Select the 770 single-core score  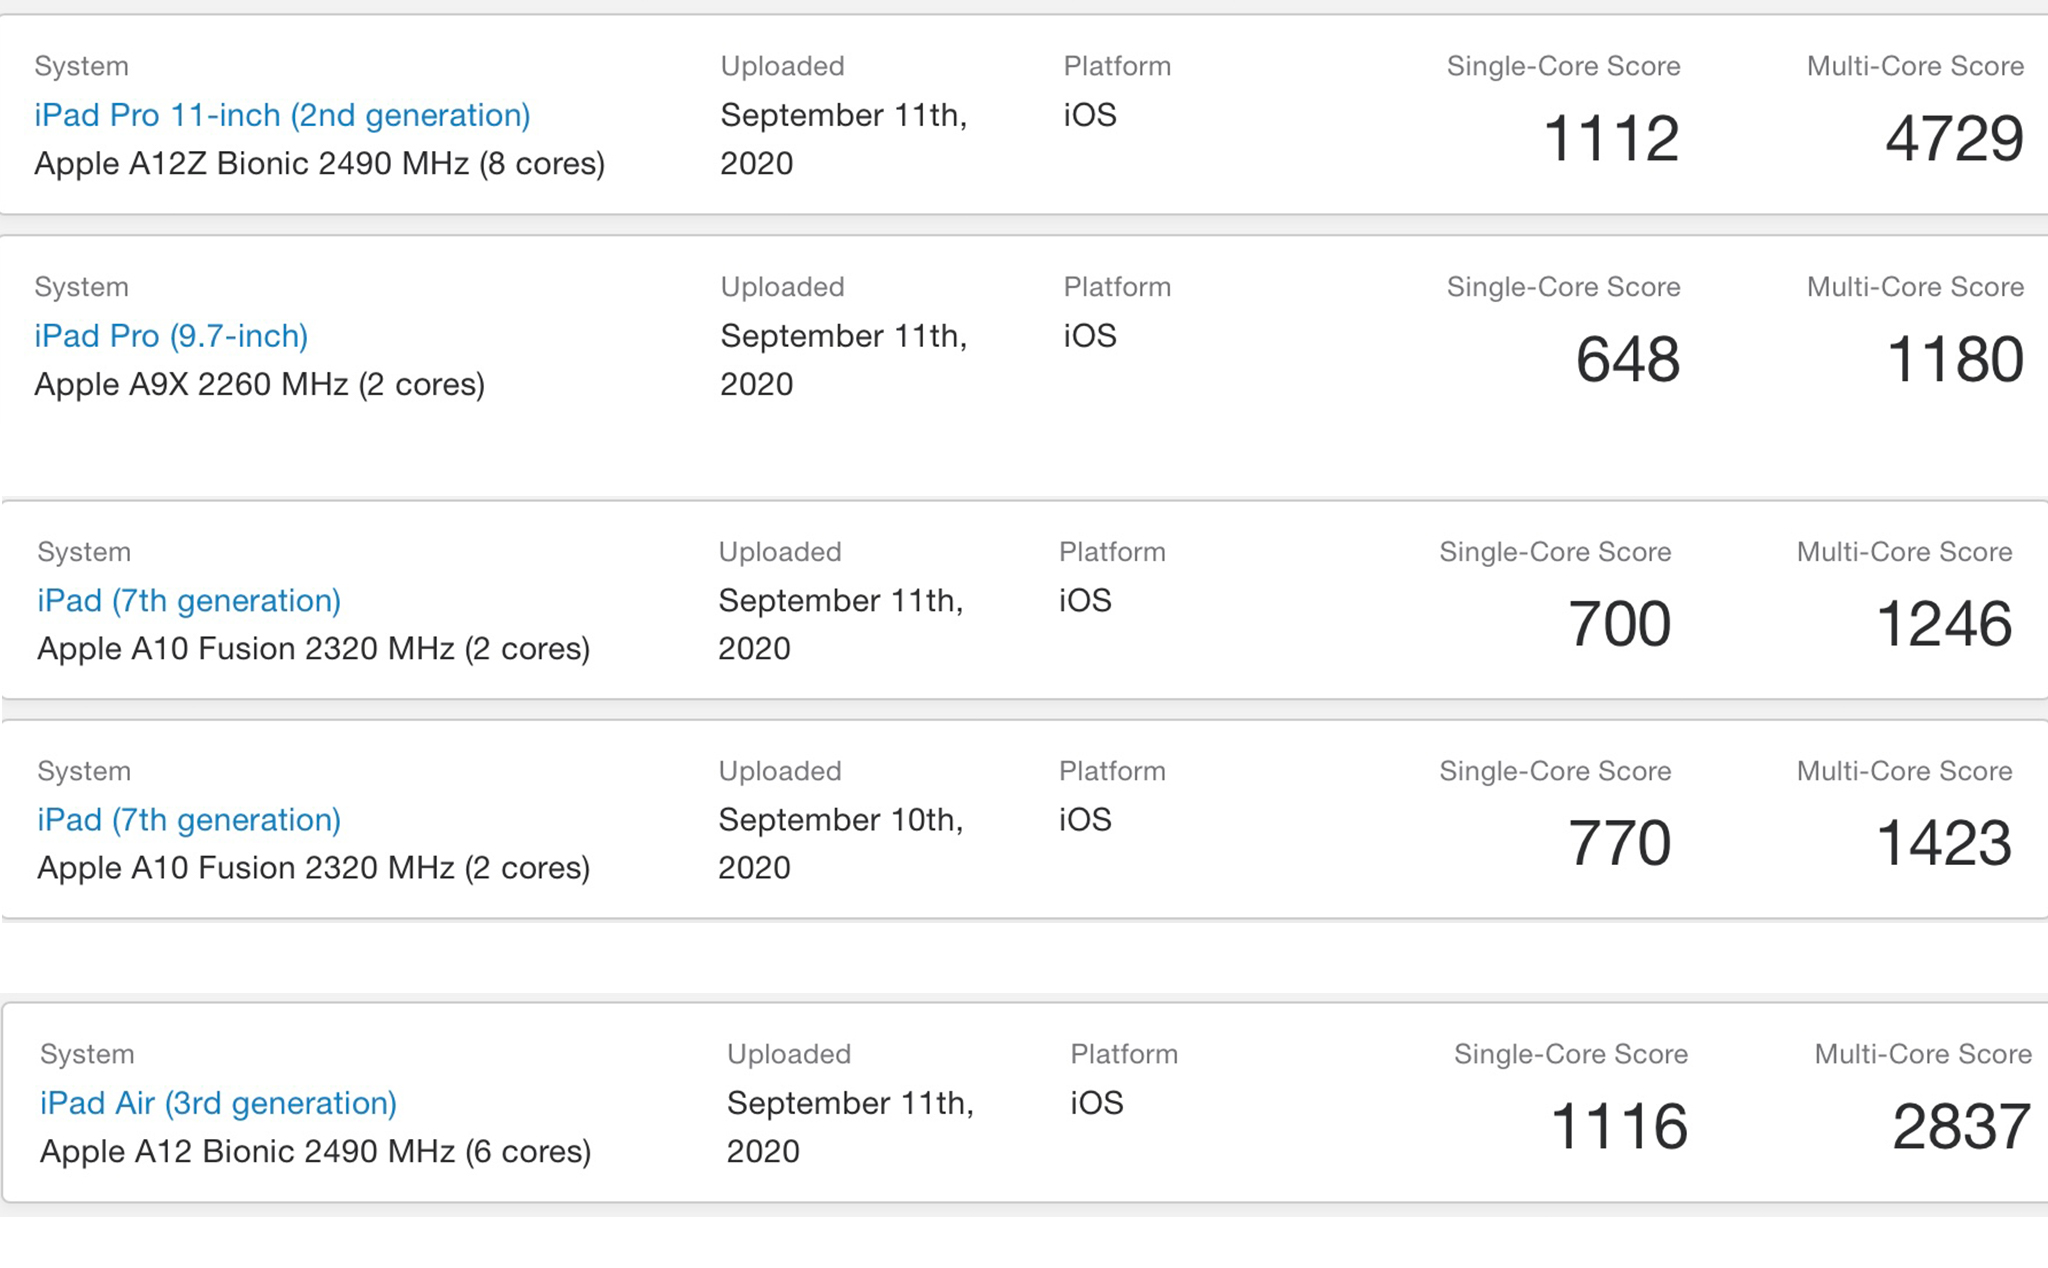pyautogui.click(x=1619, y=842)
